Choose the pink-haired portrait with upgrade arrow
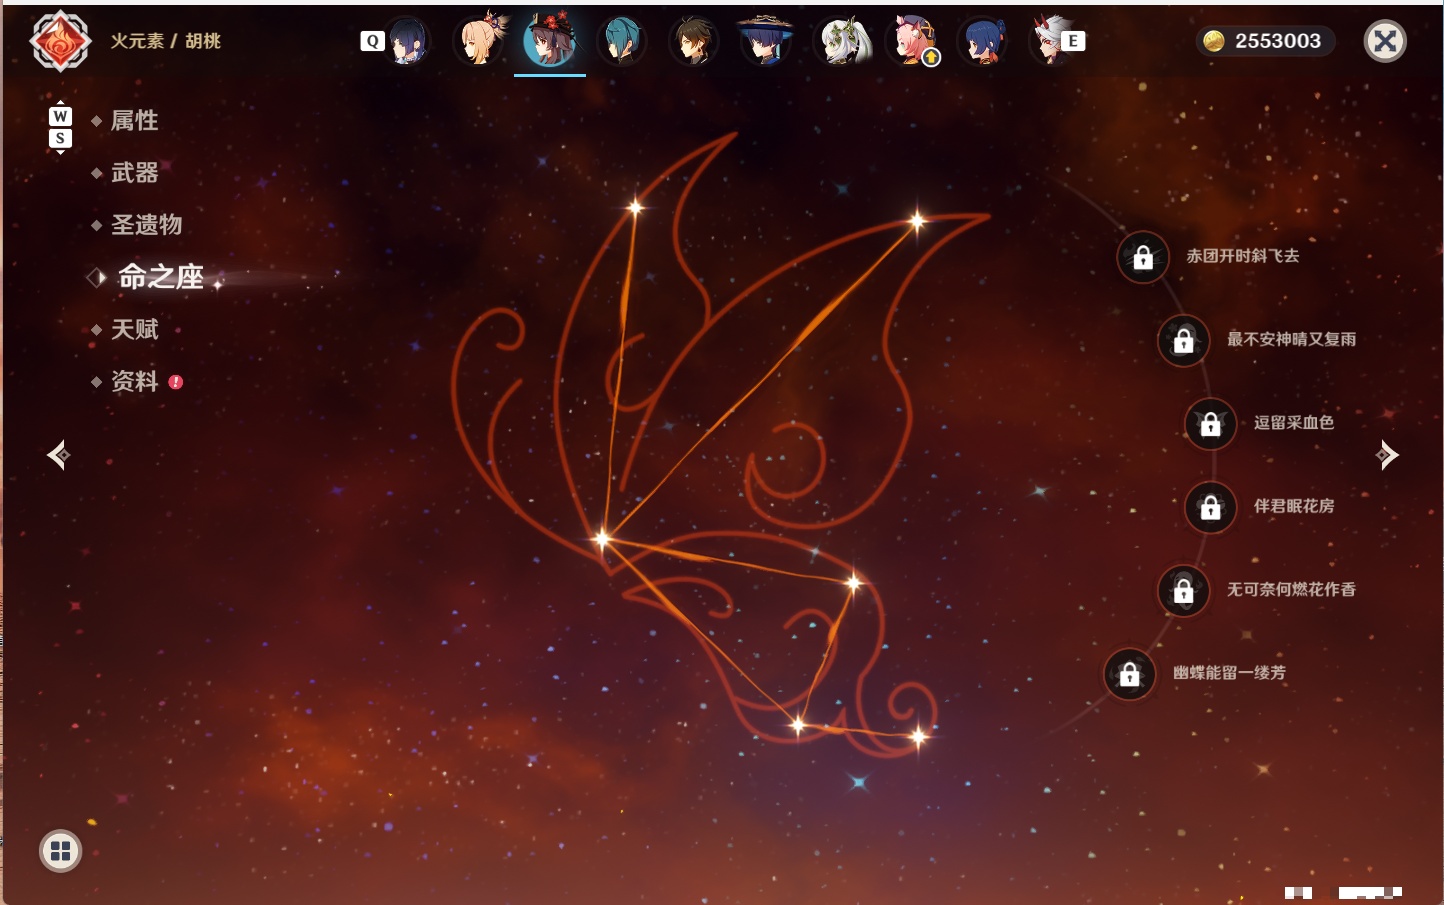1444x905 pixels. (x=913, y=41)
